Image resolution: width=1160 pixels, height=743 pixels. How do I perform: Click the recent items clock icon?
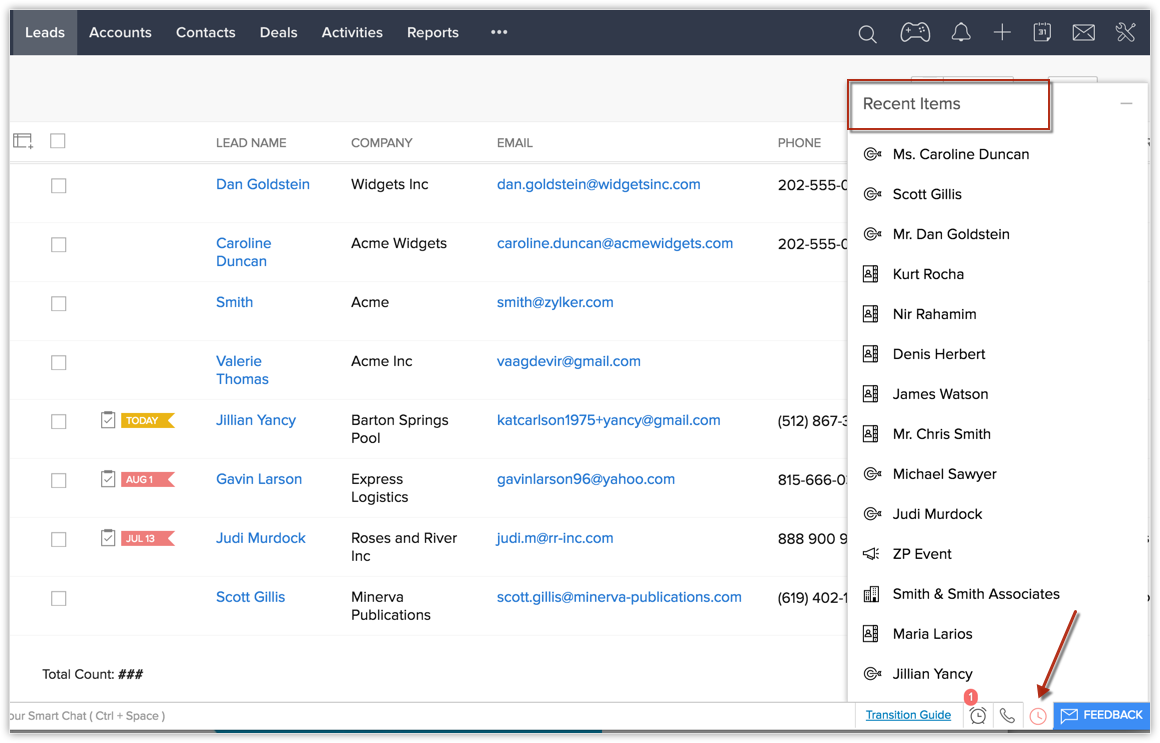pos(1038,716)
